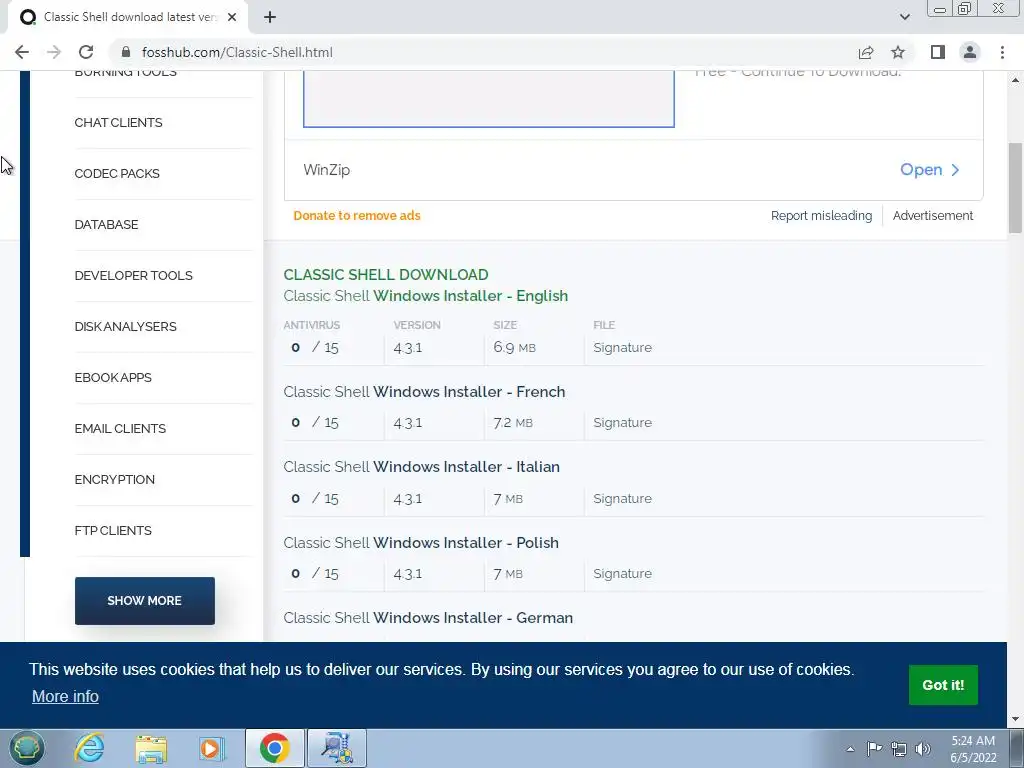
Task: Open Chrome side panel icon
Action: pyautogui.click(x=938, y=52)
